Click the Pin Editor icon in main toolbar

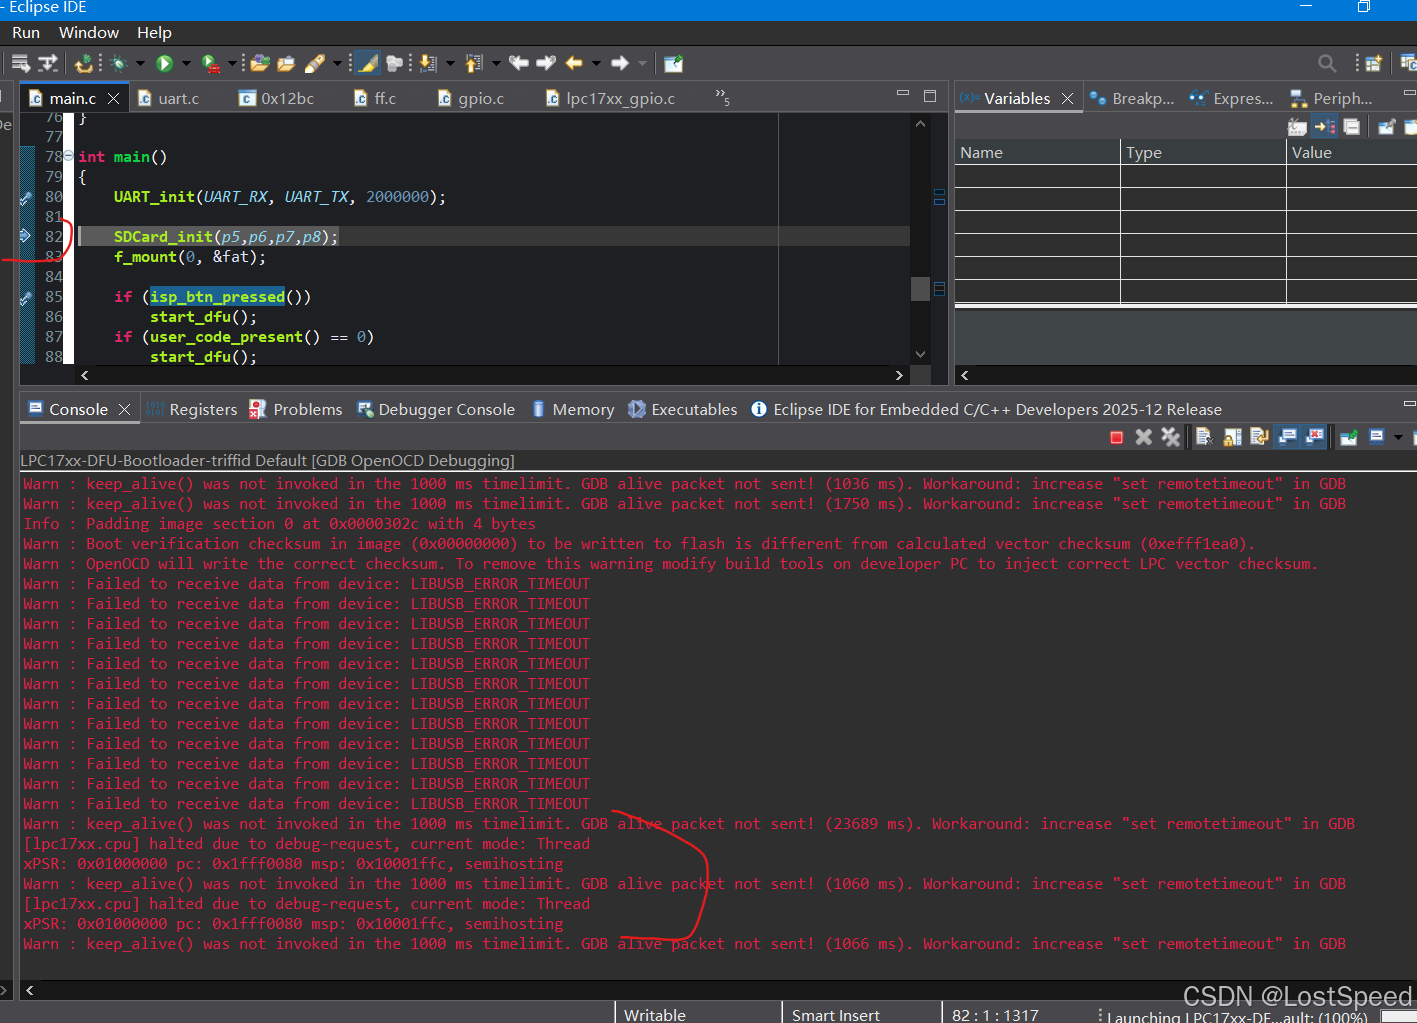tap(674, 63)
